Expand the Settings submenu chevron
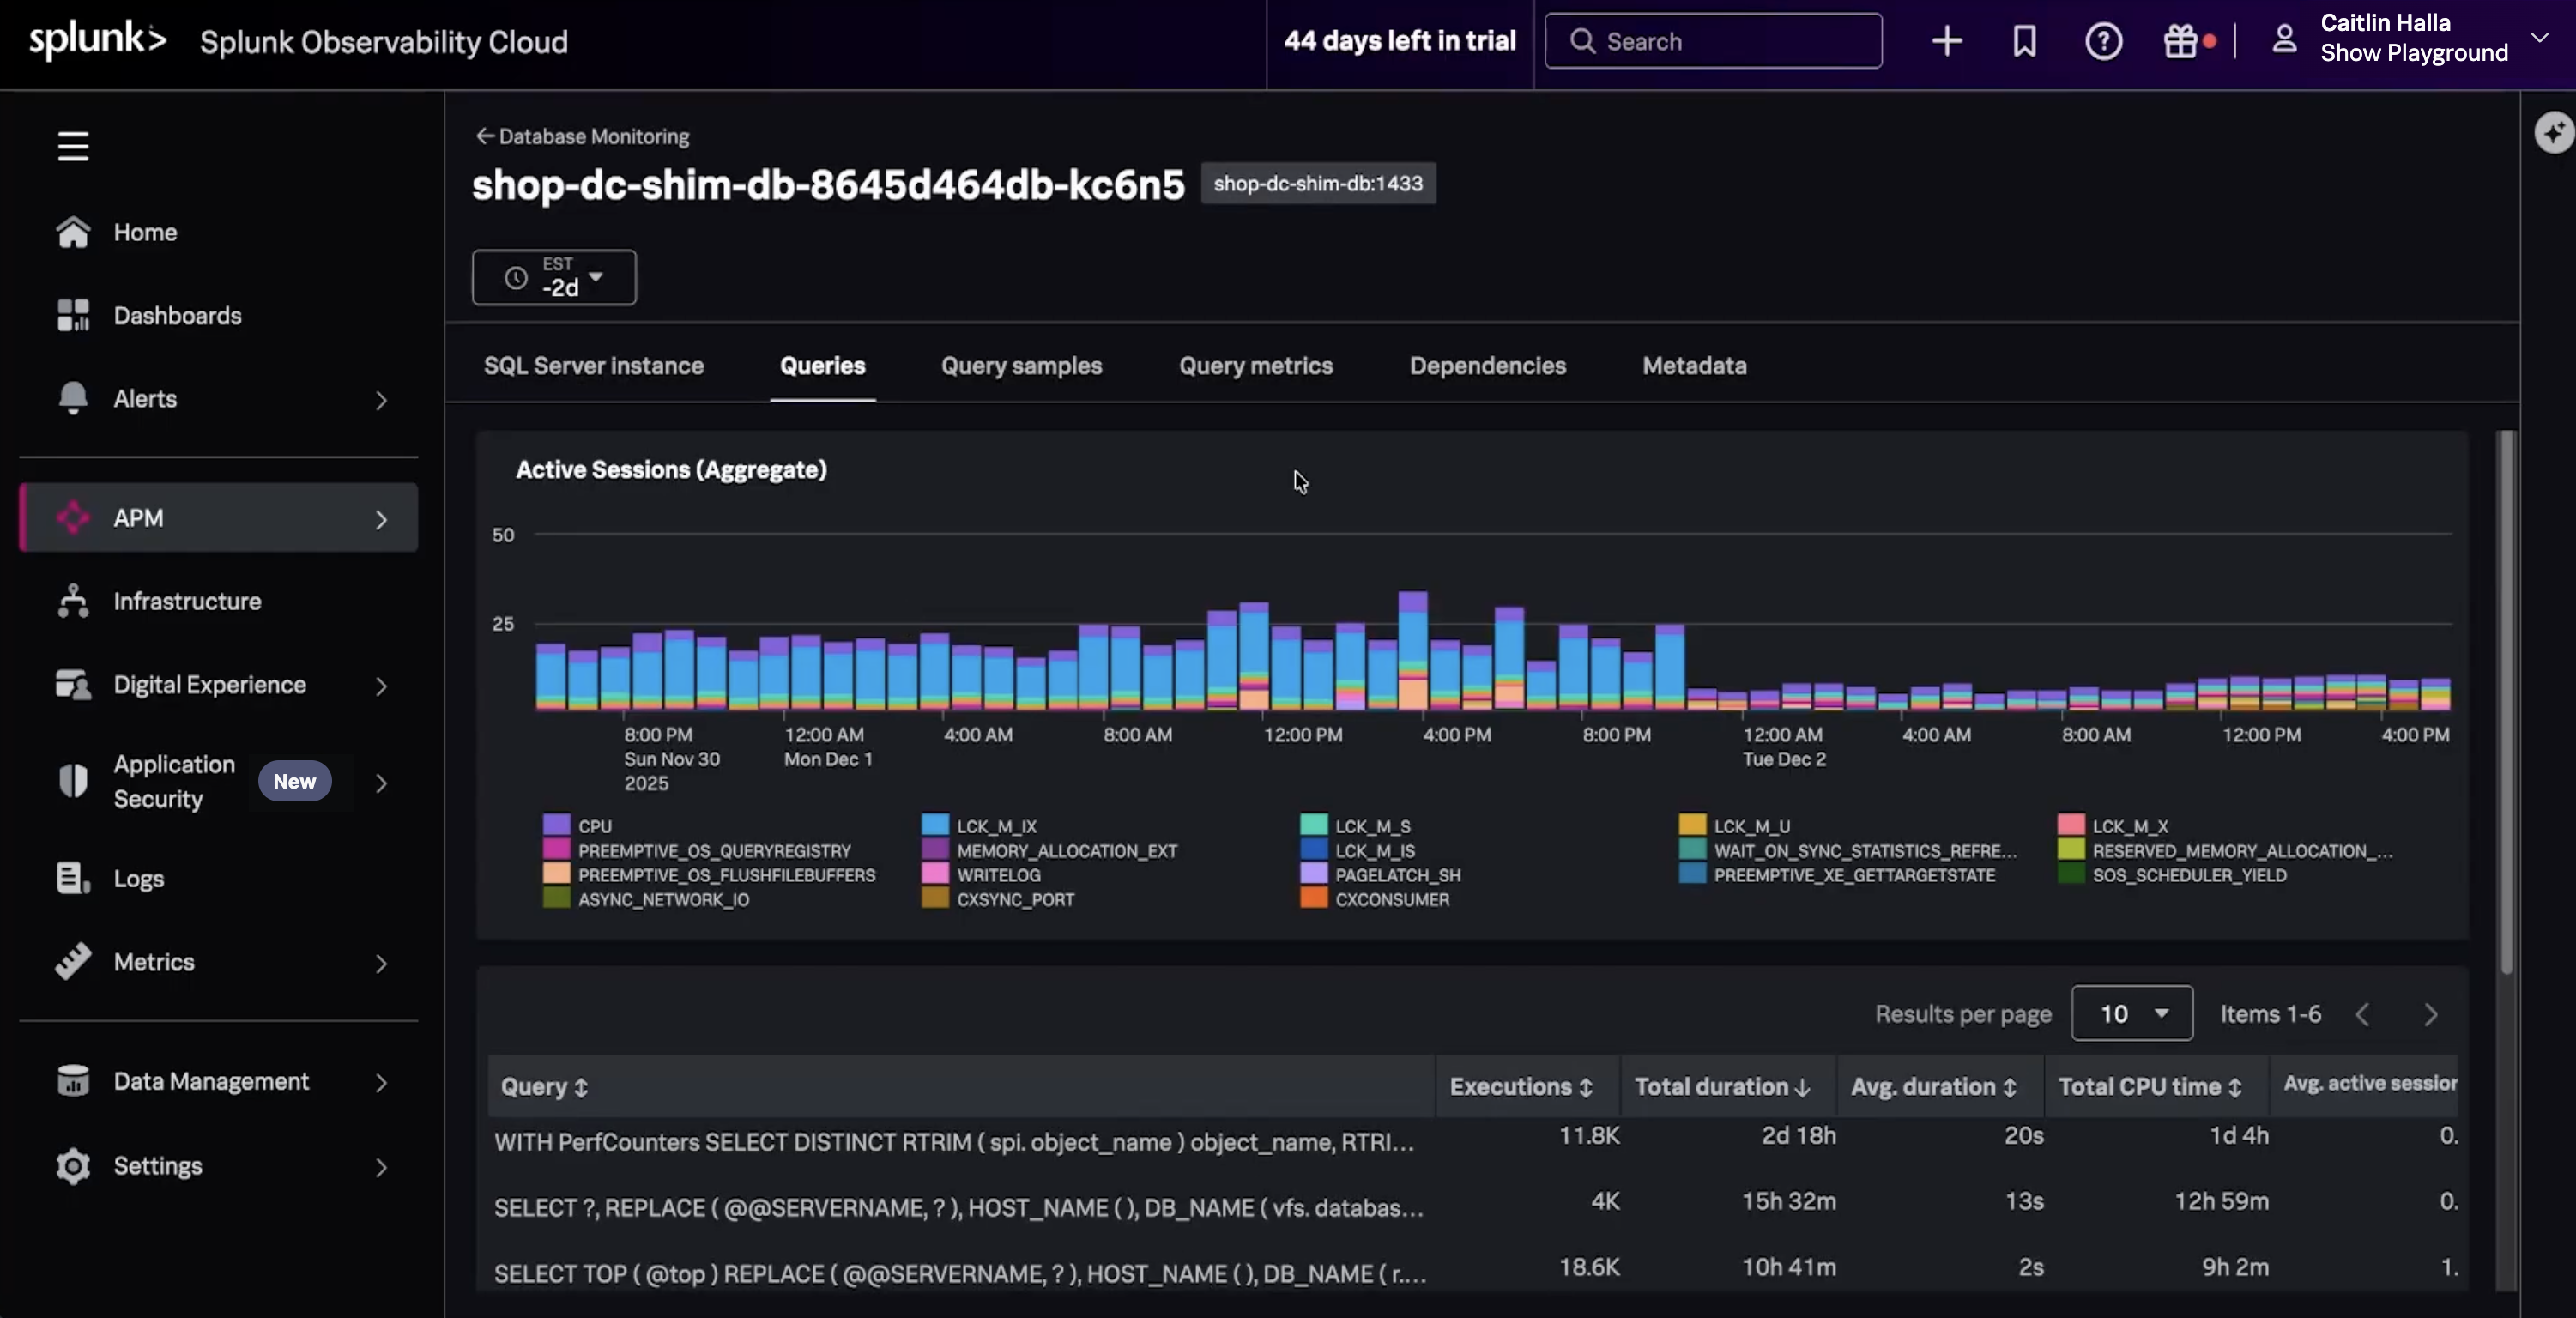This screenshot has width=2576, height=1318. (x=381, y=1167)
